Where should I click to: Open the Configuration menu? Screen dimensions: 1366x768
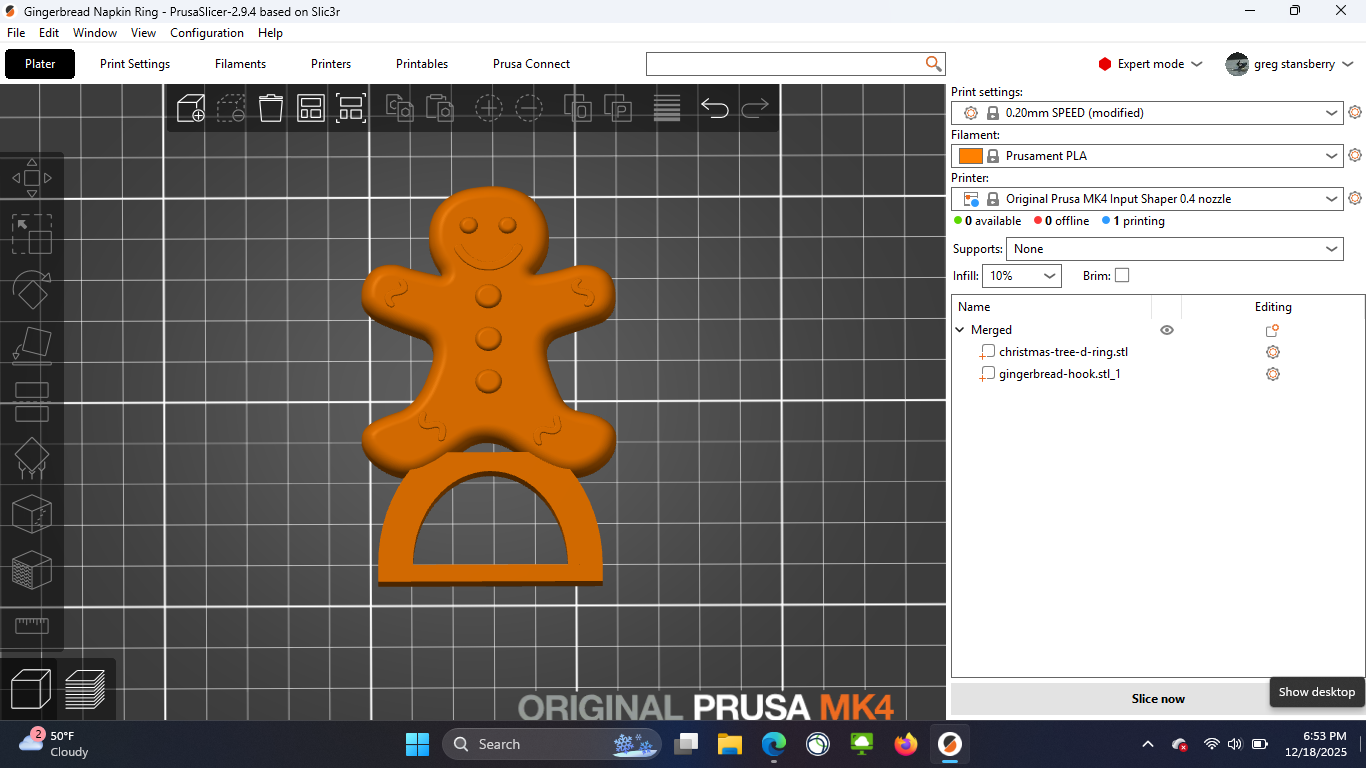[x=207, y=33]
